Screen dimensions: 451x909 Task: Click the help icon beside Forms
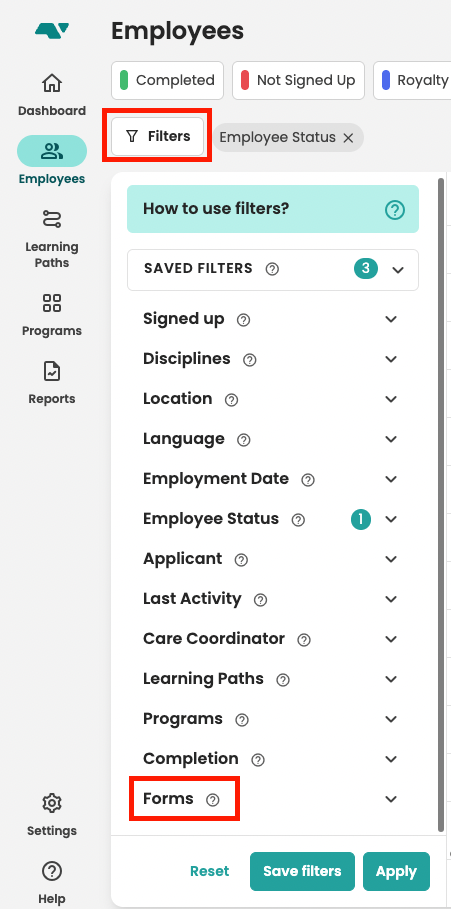pyautogui.click(x=213, y=800)
